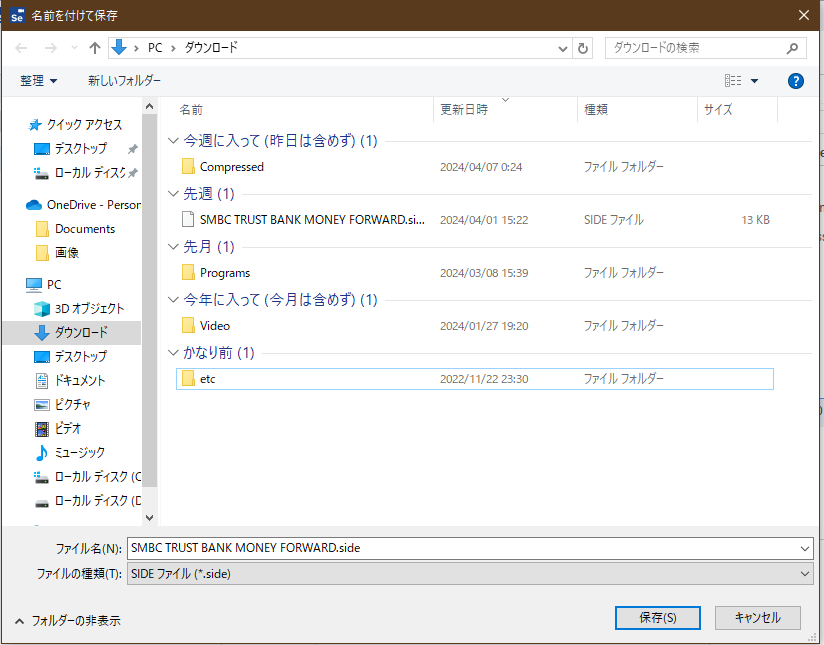The width and height of the screenshot is (824, 645).
Task: Select the Programs folder
Action: [x=475, y=273]
